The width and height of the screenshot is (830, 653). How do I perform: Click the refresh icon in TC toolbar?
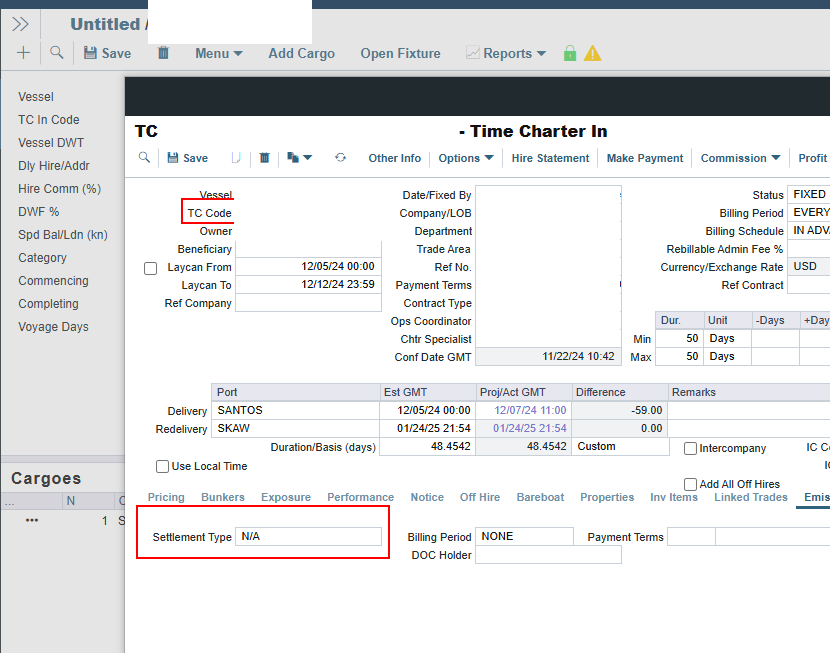pyautogui.click(x=340, y=158)
